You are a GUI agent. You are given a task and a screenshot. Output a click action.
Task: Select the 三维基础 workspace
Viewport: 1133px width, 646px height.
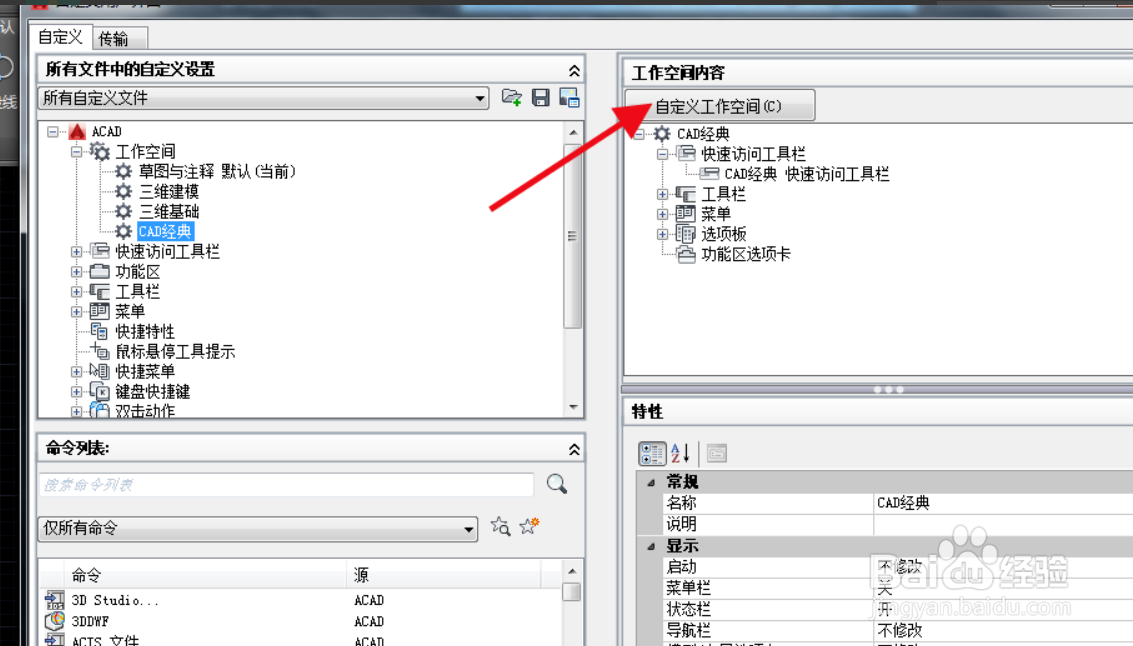pyautogui.click(x=168, y=212)
